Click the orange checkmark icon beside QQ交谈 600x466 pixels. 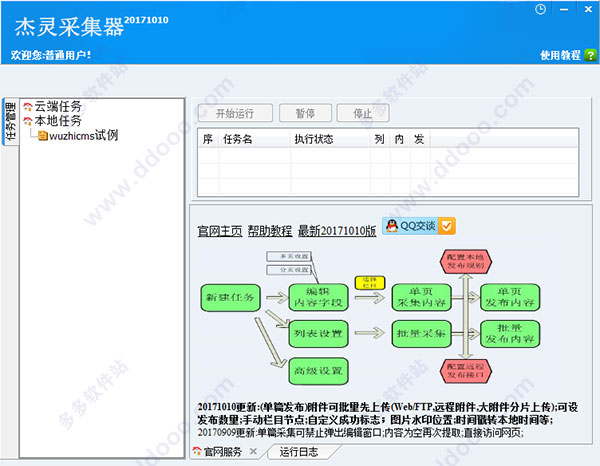tap(447, 226)
